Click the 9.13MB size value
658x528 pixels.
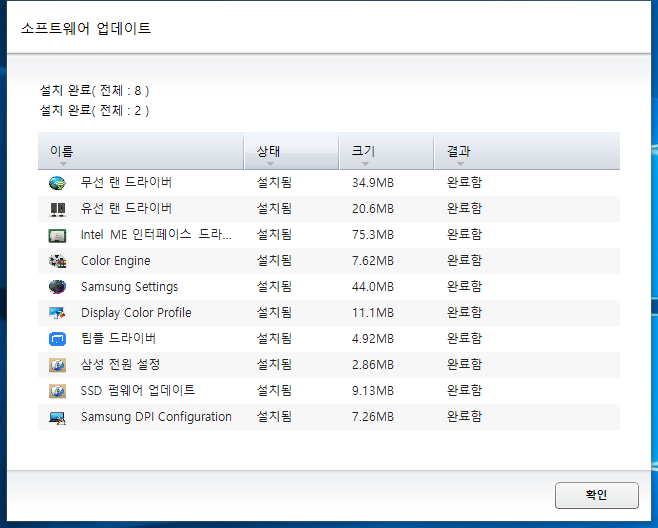click(x=373, y=391)
